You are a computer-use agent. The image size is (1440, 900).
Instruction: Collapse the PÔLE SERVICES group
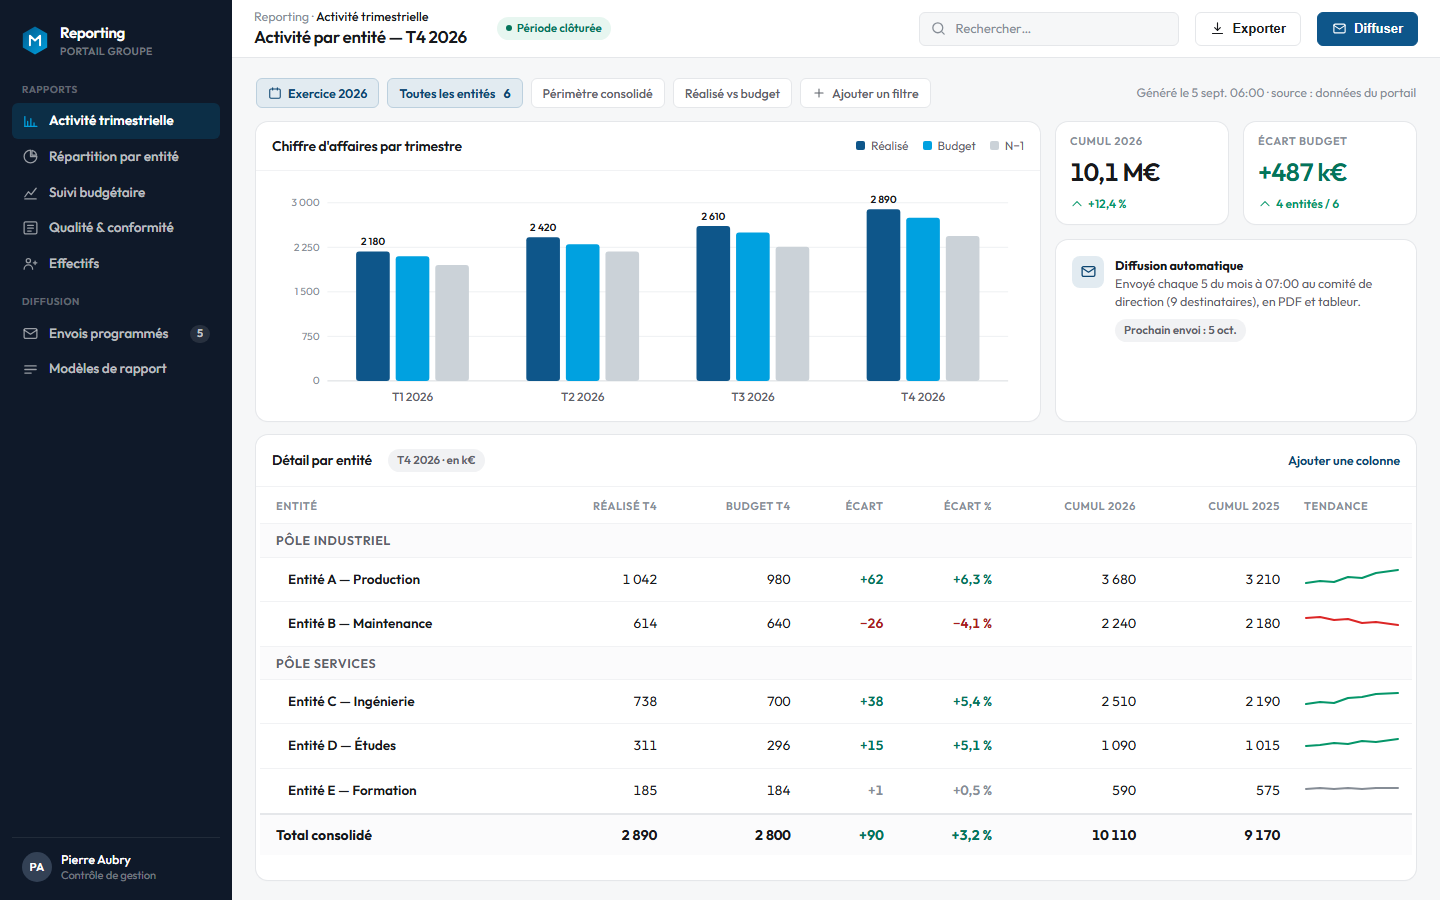point(834,664)
